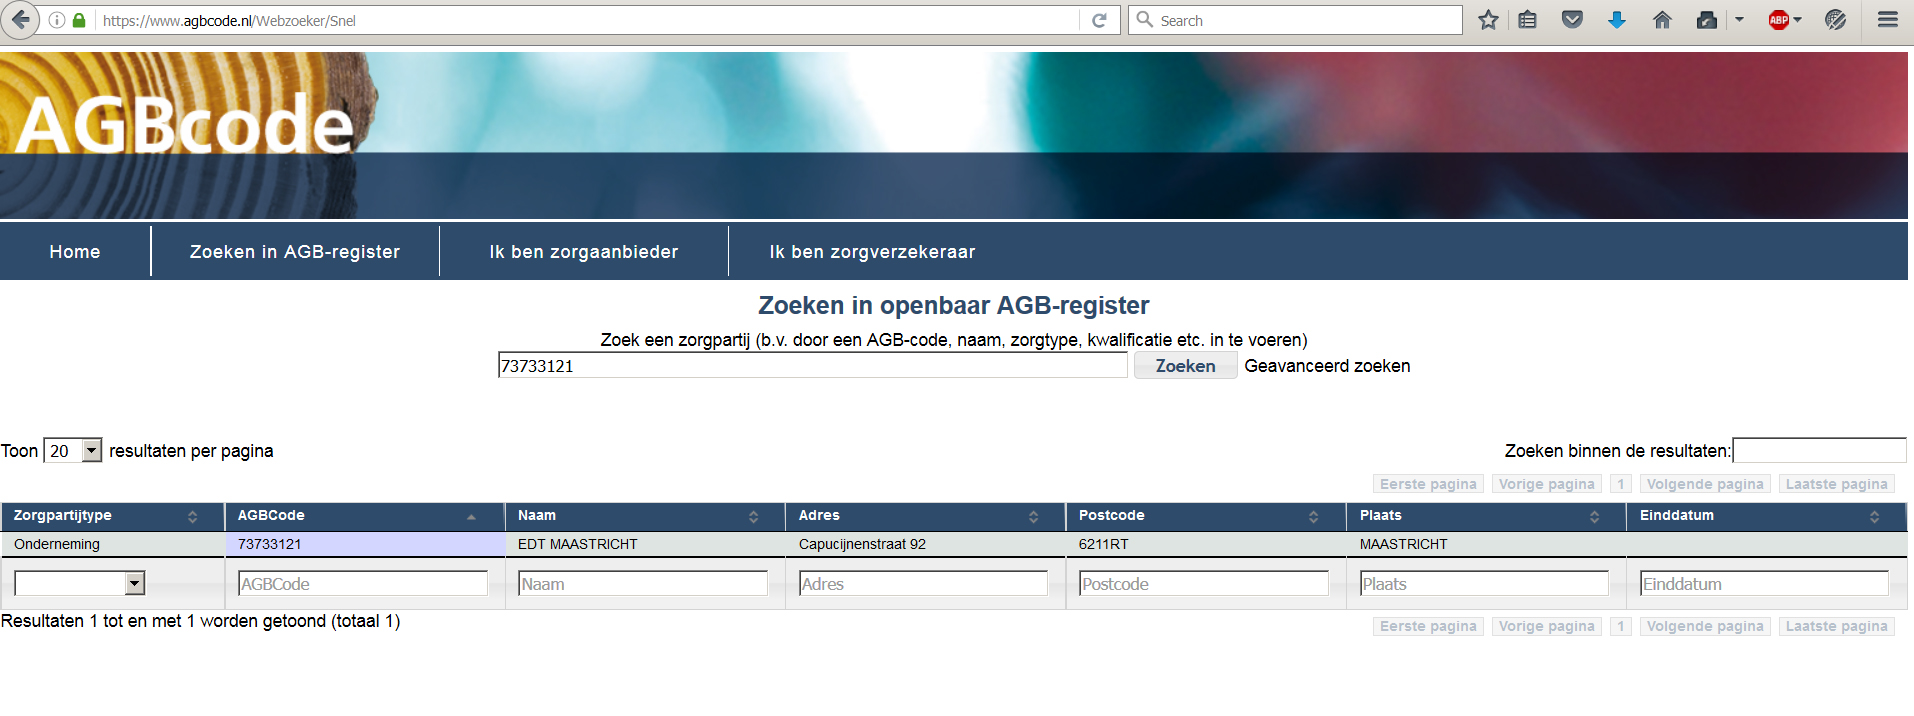Sort by the AGBCode column
The width and height of the screenshot is (1914, 716).
(x=365, y=516)
